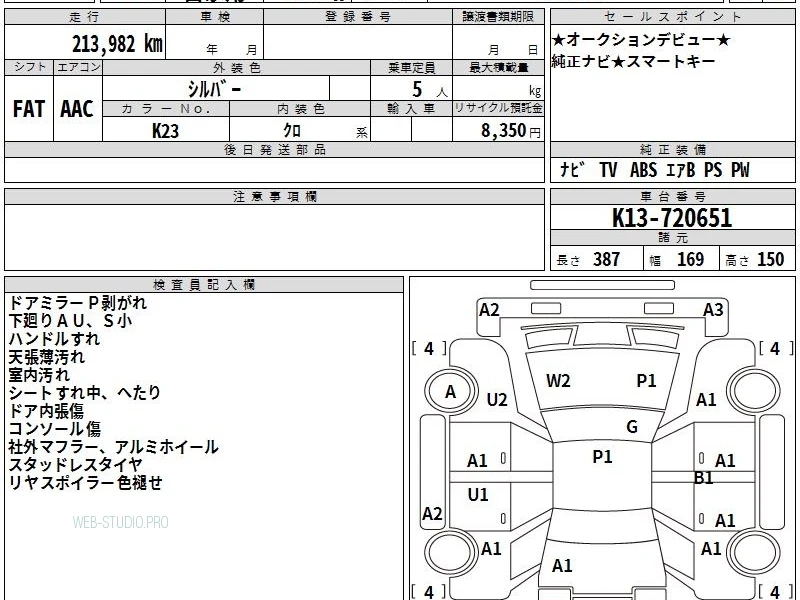Click the エアB airbag entry
Screen dimensions: 800x600
click(681, 170)
